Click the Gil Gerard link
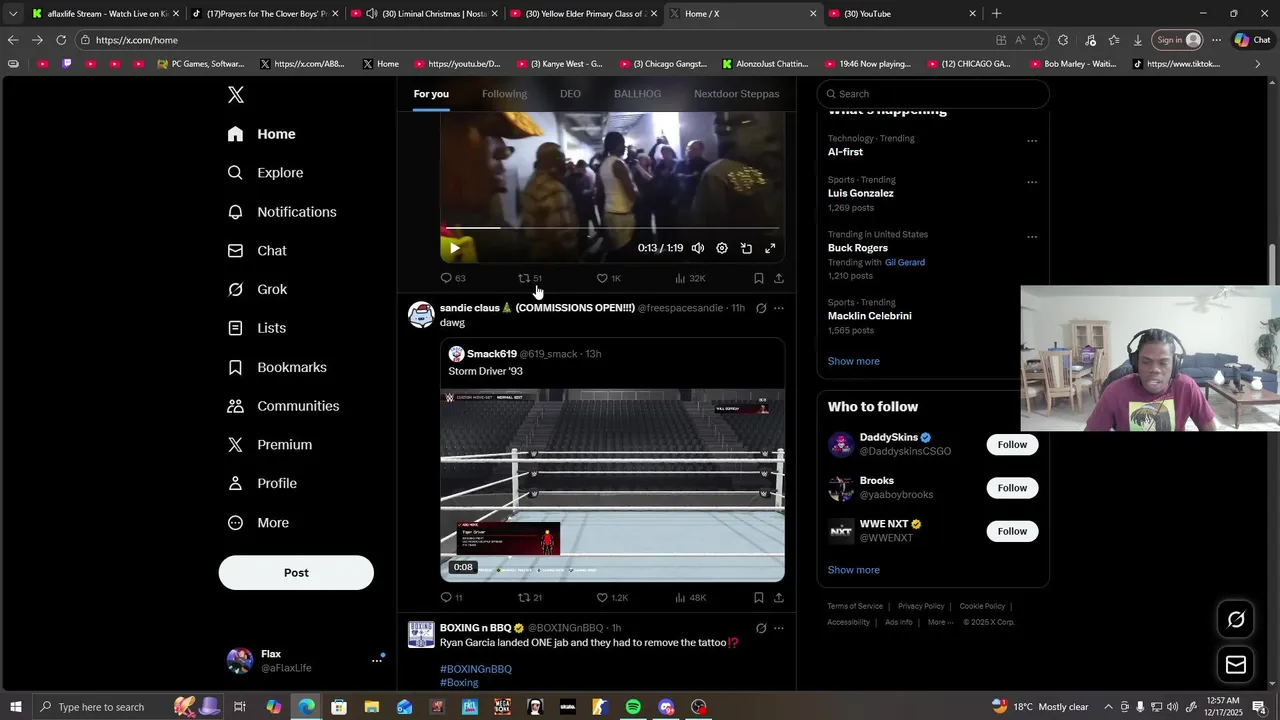The image size is (1280, 720). coord(905,262)
